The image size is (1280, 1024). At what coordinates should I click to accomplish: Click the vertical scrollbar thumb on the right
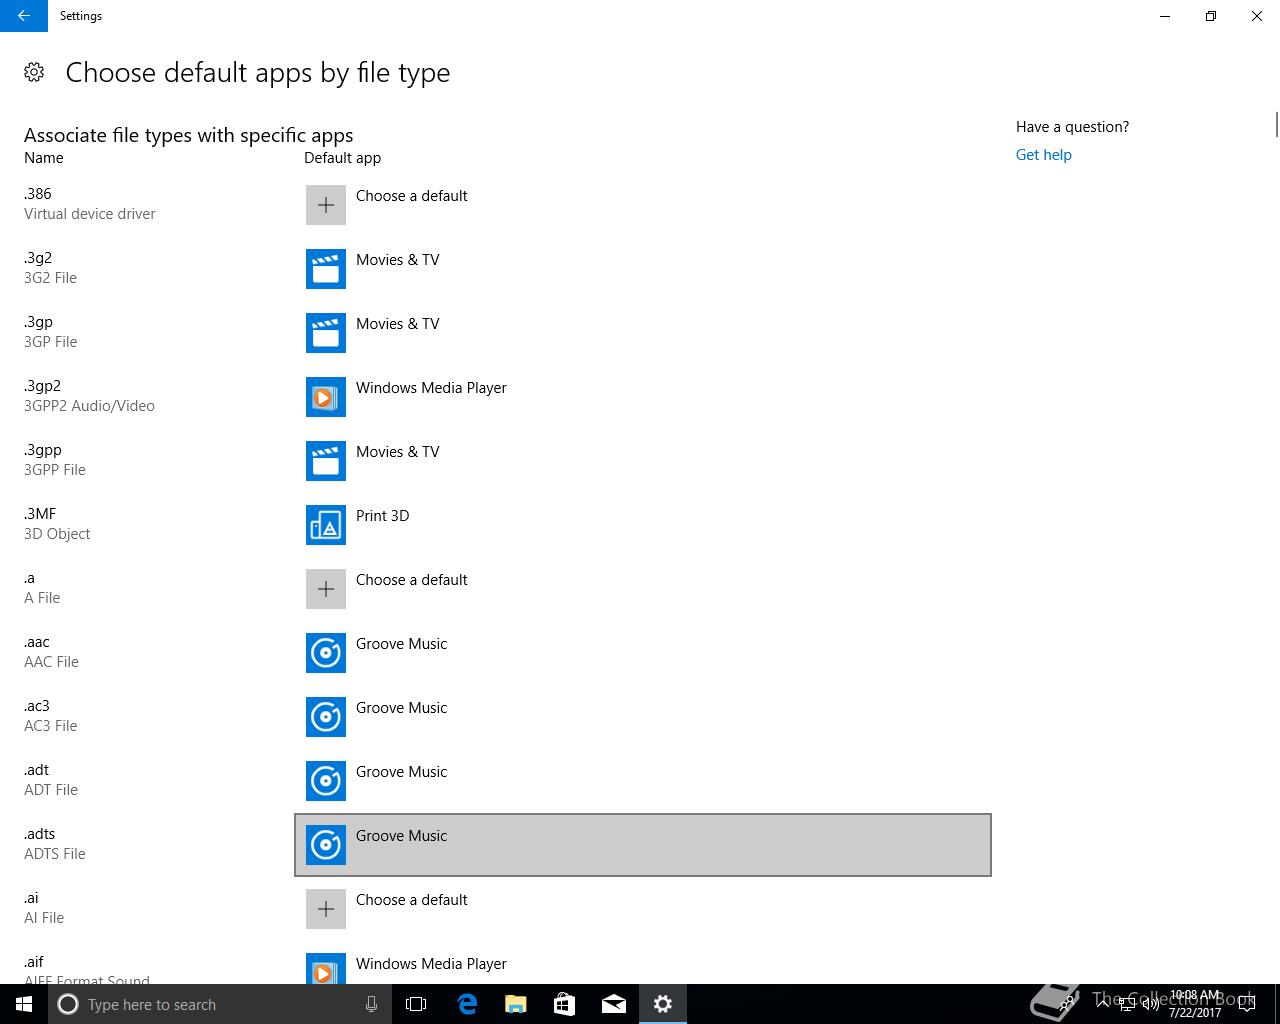(x=1276, y=125)
